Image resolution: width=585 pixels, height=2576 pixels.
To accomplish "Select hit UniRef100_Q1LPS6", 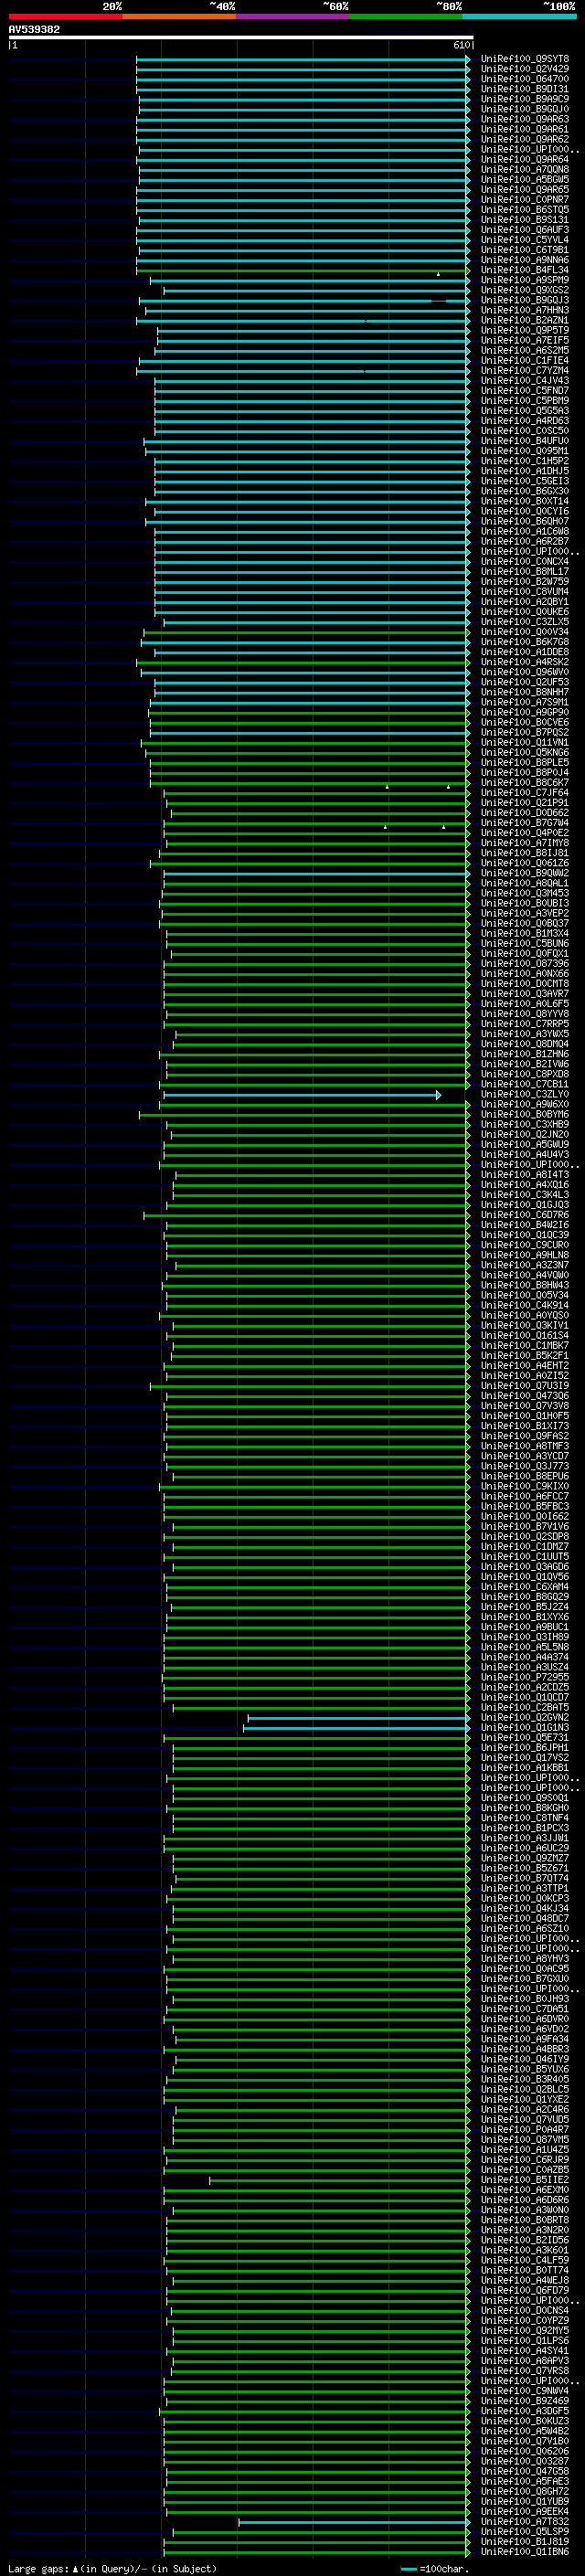I will coord(525,2341).
